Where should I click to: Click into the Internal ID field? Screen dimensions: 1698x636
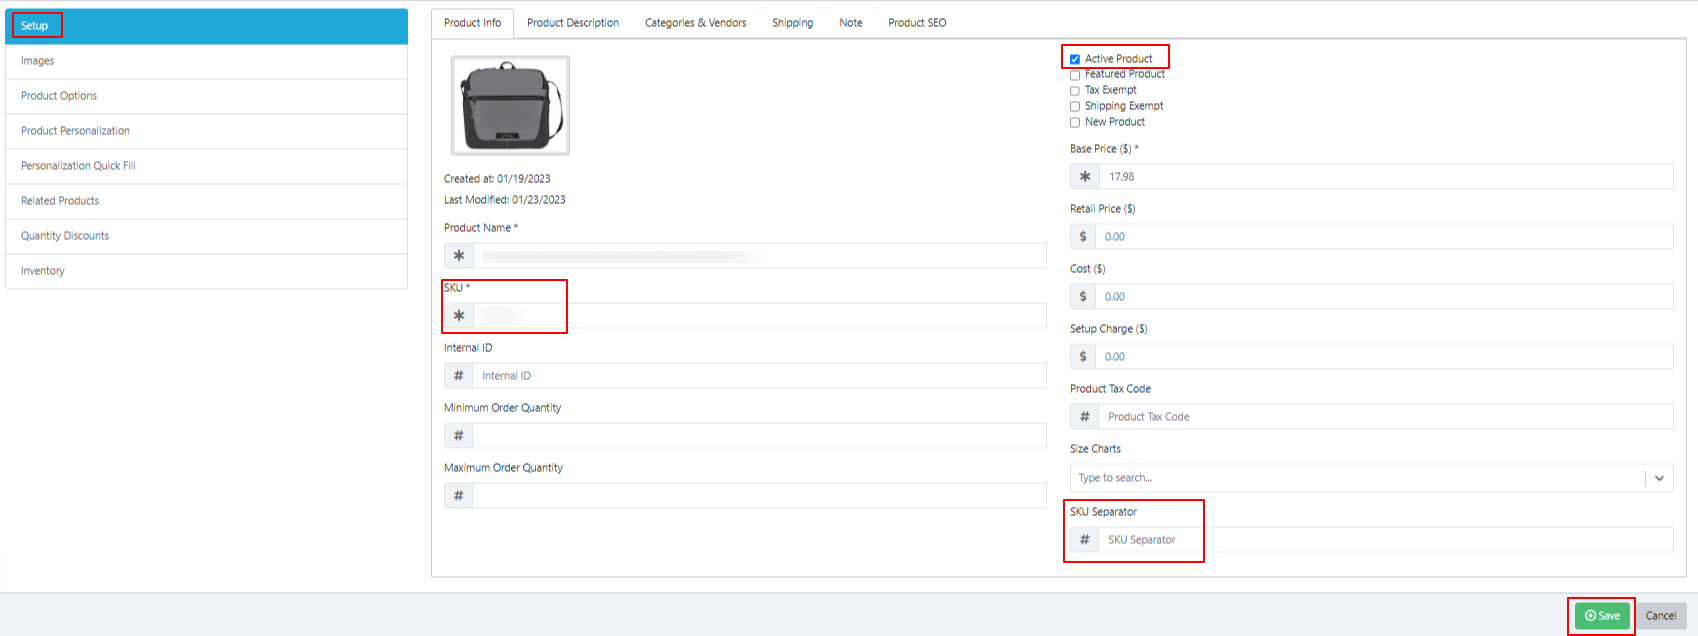pos(759,376)
